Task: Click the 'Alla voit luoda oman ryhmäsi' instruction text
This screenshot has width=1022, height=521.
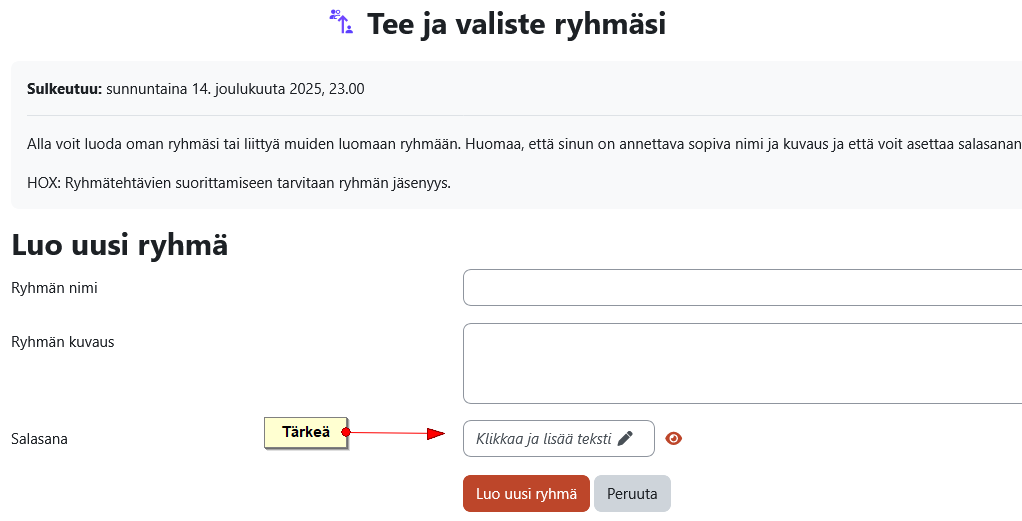Action: 525,144
